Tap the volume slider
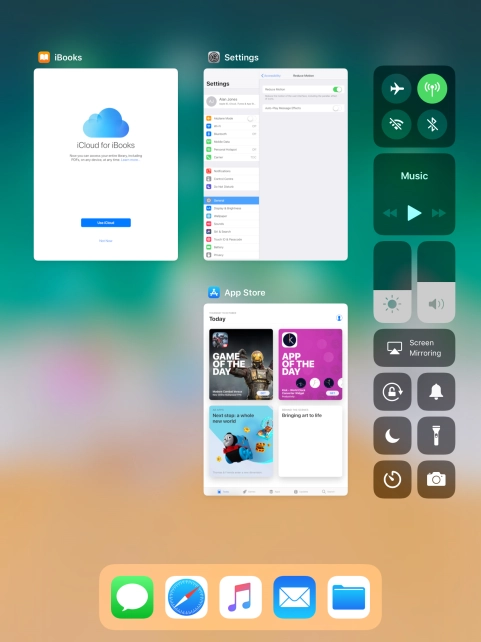The image size is (481, 642). tap(436, 282)
